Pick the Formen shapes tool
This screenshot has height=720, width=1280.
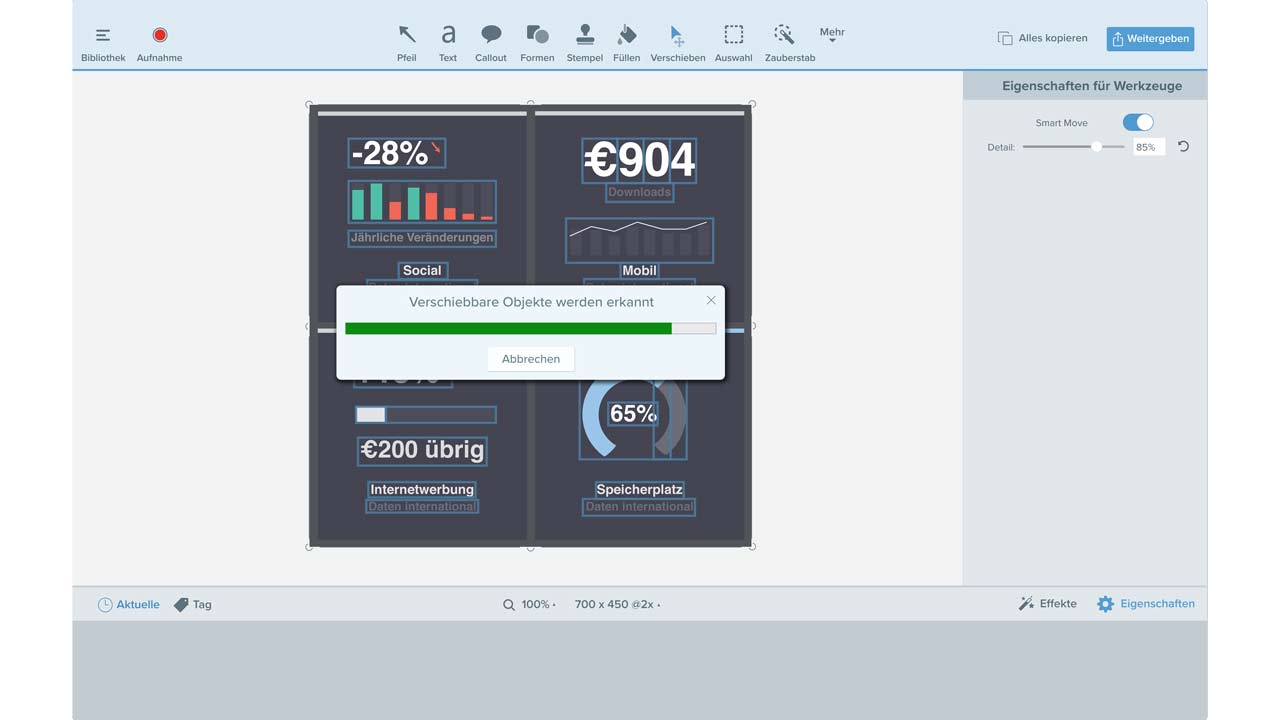537,43
